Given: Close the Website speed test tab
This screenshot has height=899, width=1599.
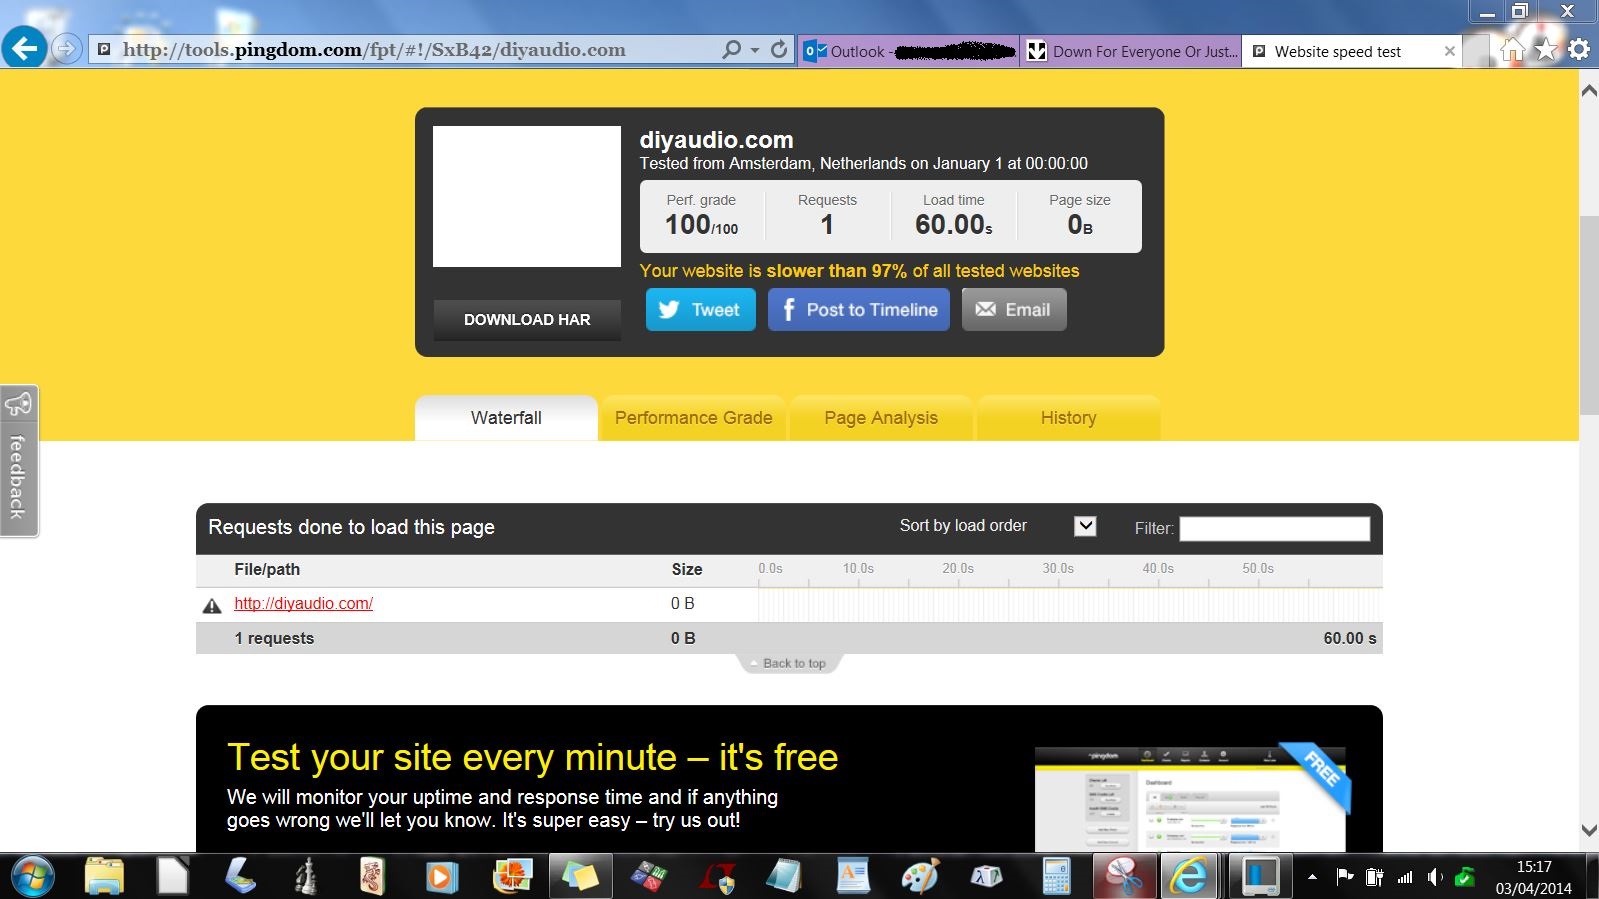Looking at the screenshot, I should (1450, 51).
